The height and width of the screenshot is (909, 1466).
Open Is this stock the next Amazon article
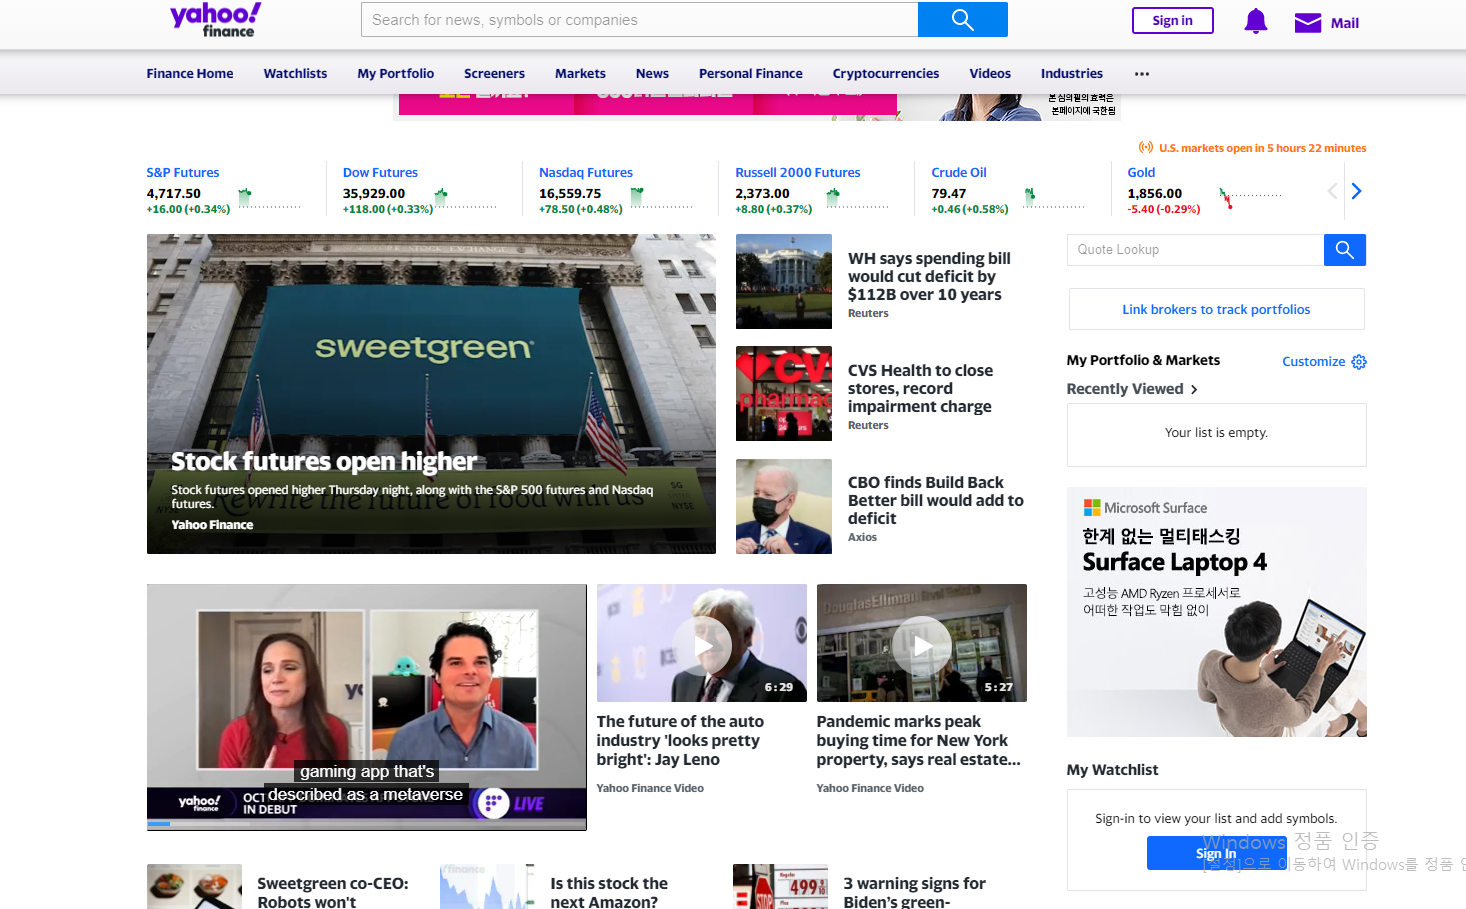tap(609, 892)
